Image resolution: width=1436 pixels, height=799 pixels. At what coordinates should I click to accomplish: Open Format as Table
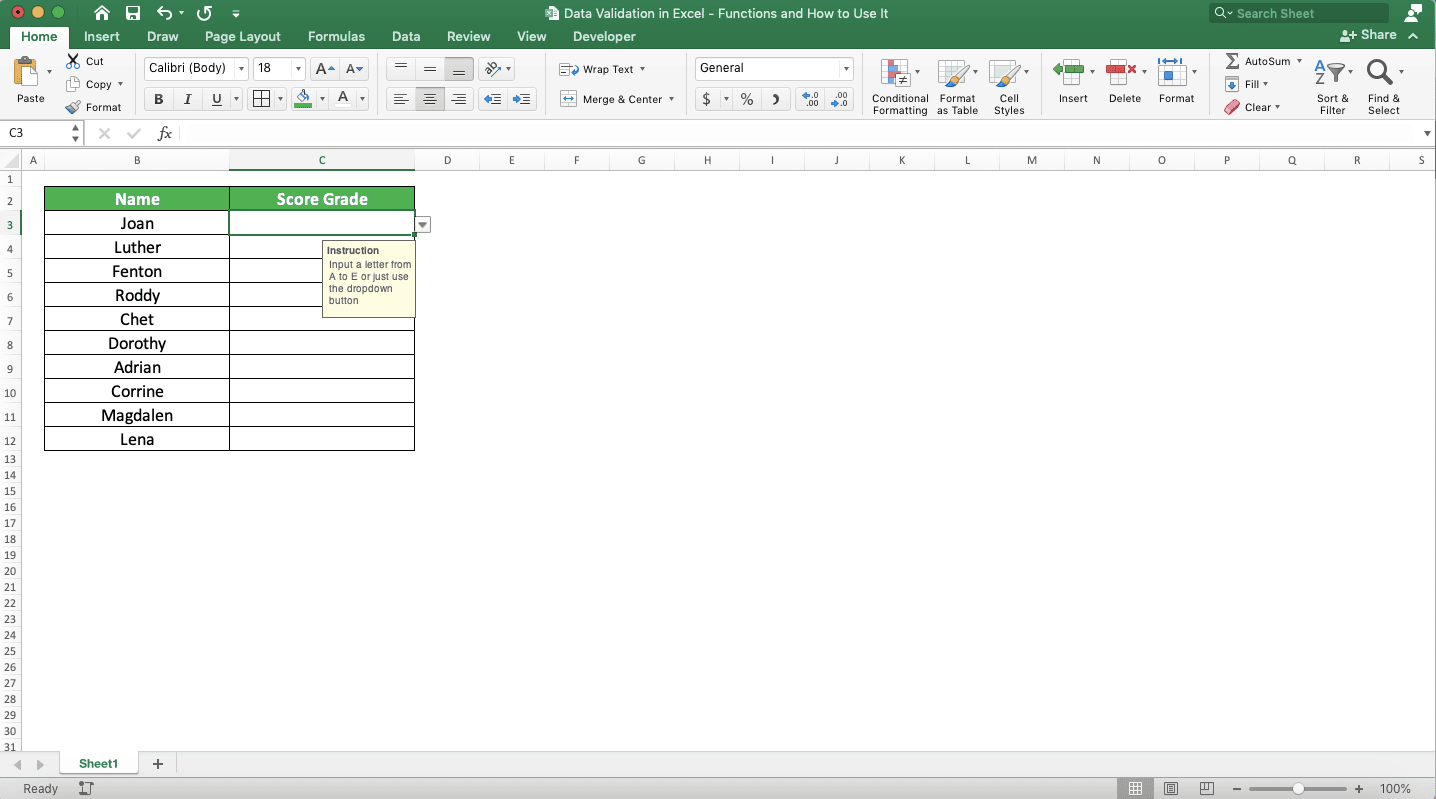tap(957, 87)
